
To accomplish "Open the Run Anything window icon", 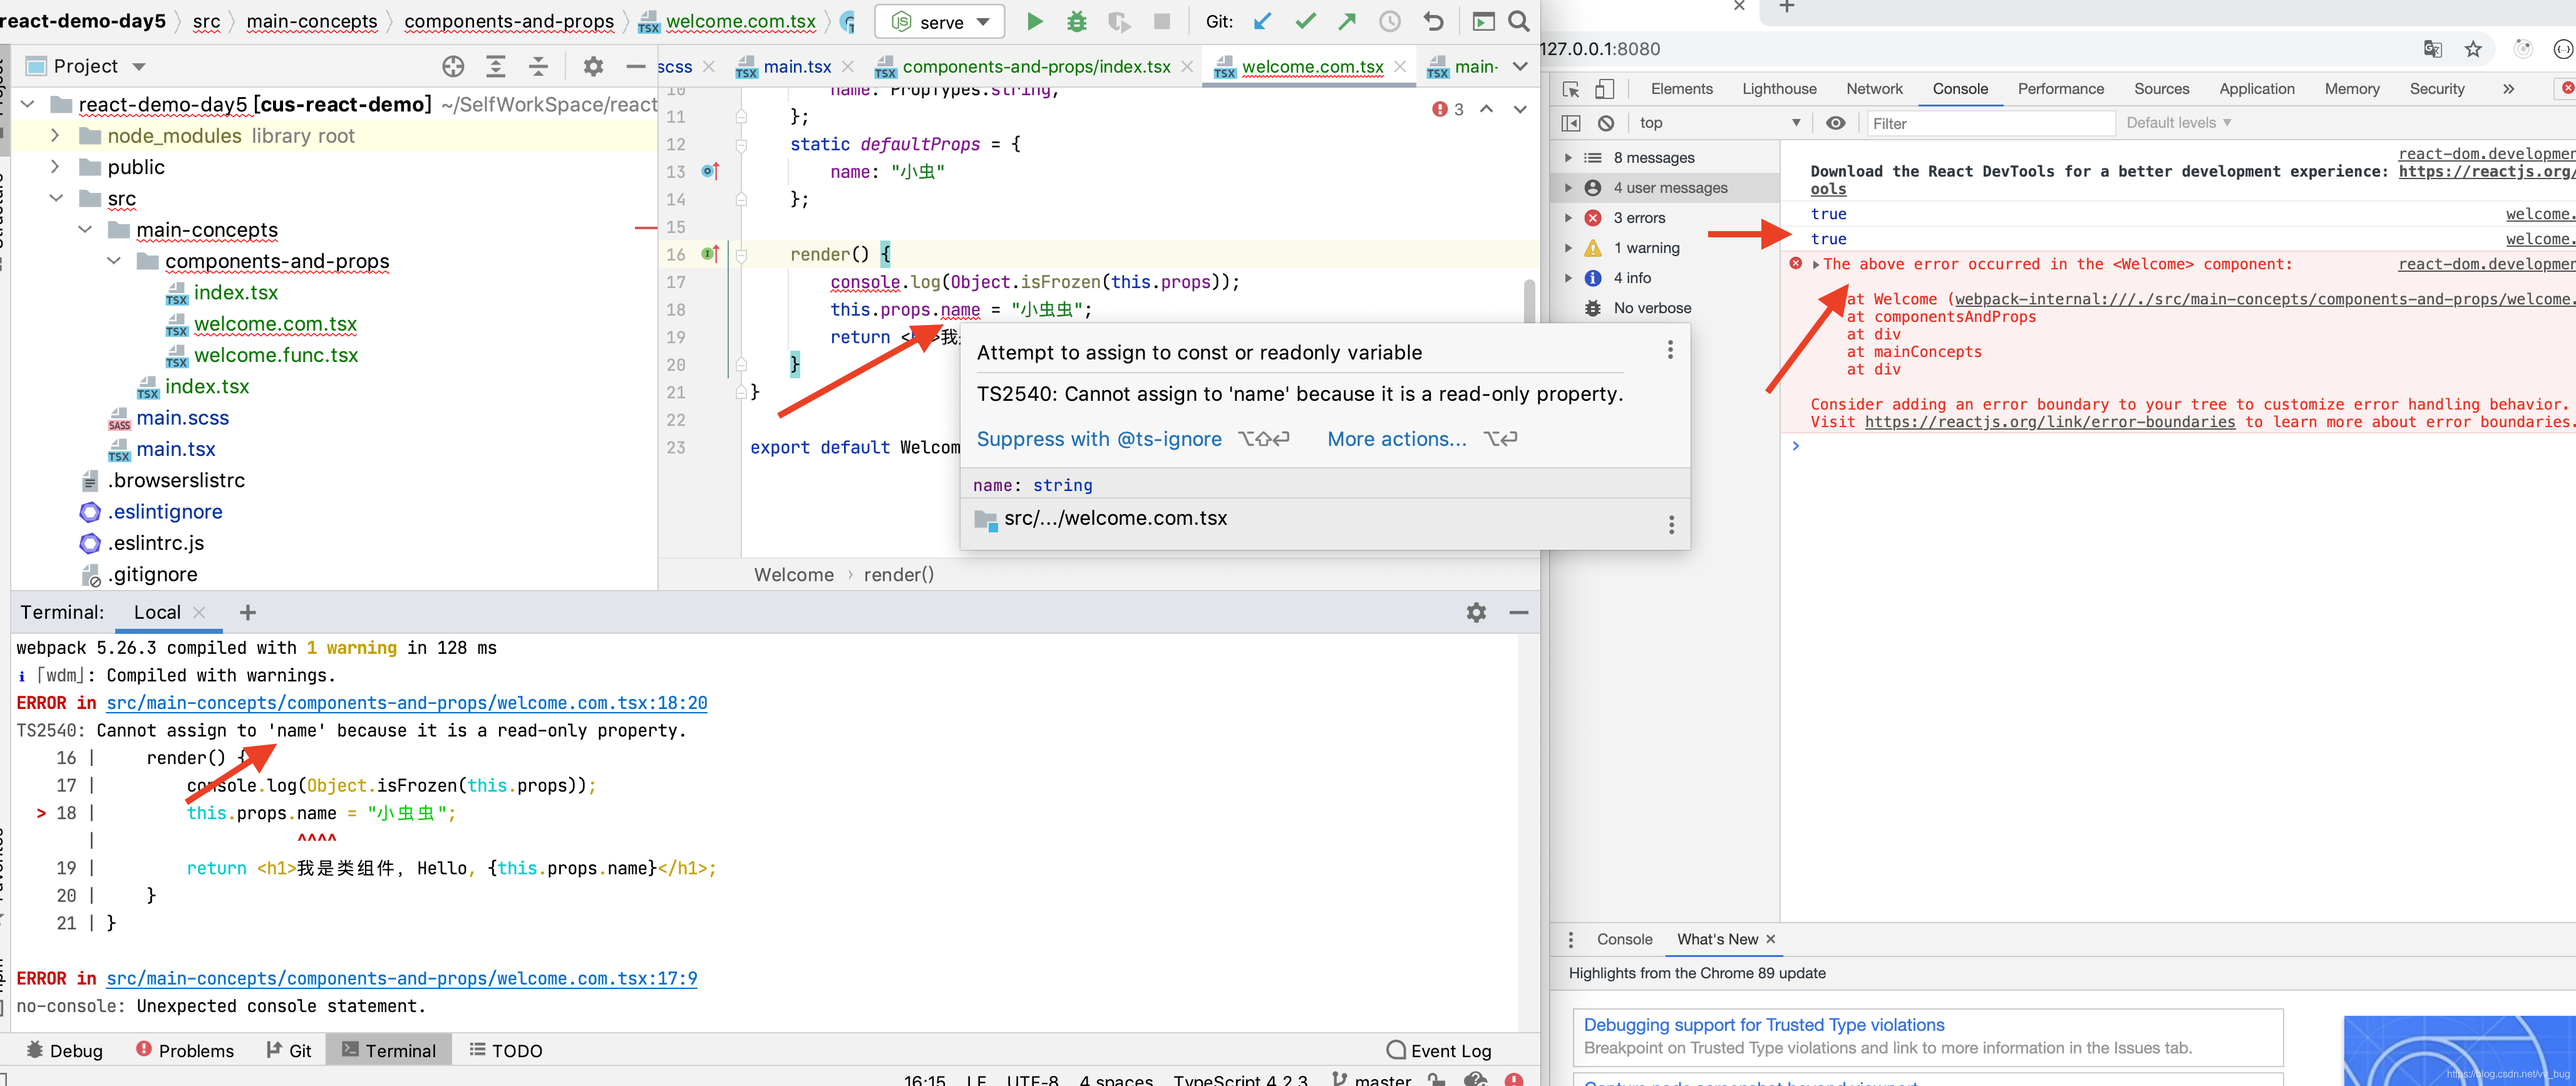I will [x=1483, y=21].
